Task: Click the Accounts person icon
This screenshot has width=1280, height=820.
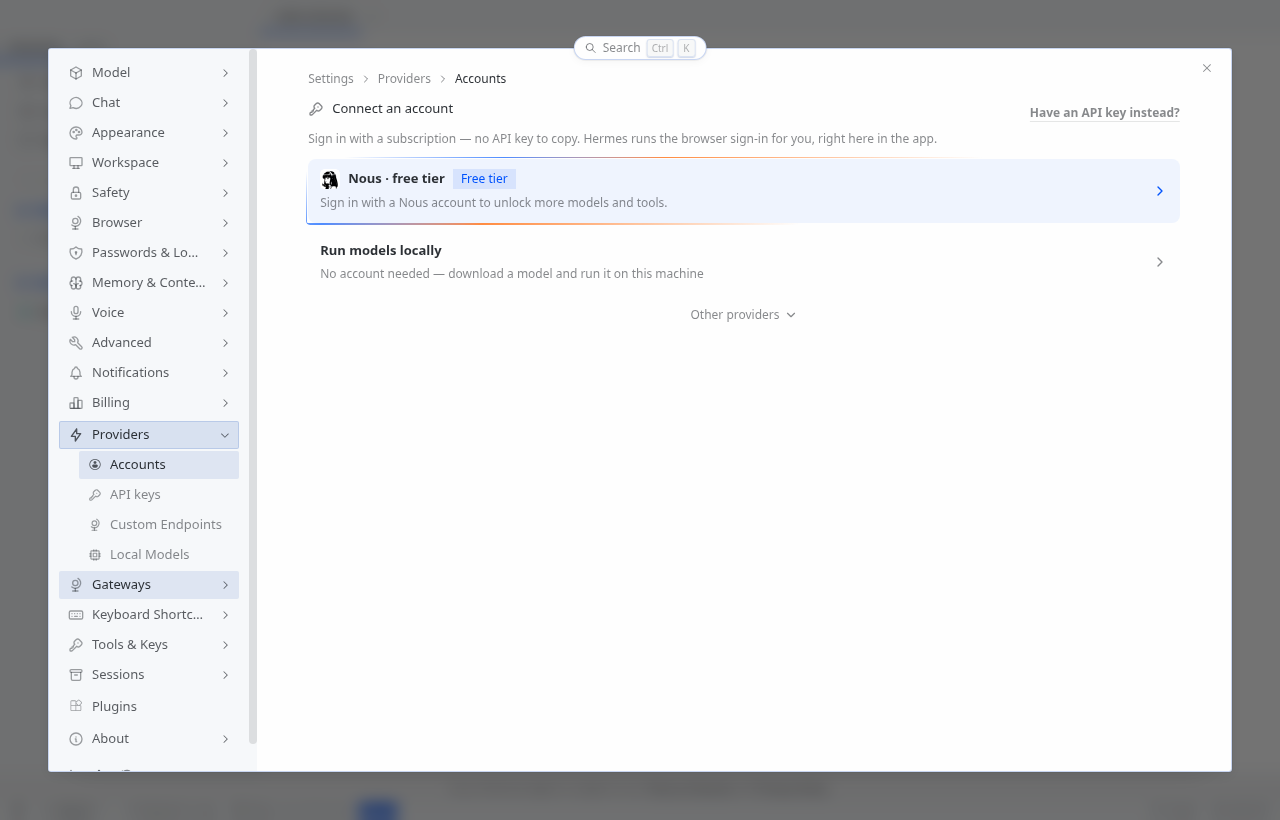Action: [95, 465]
